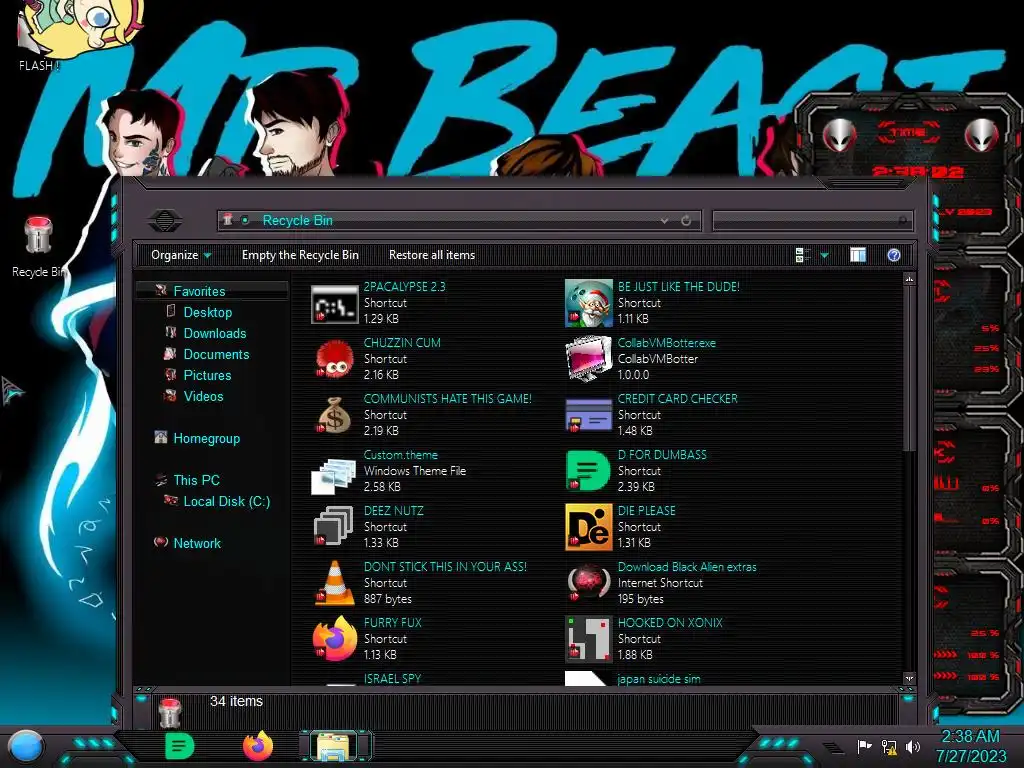Image resolution: width=1024 pixels, height=768 pixels.
Task: Open Documents in Favorites
Action: coord(216,354)
